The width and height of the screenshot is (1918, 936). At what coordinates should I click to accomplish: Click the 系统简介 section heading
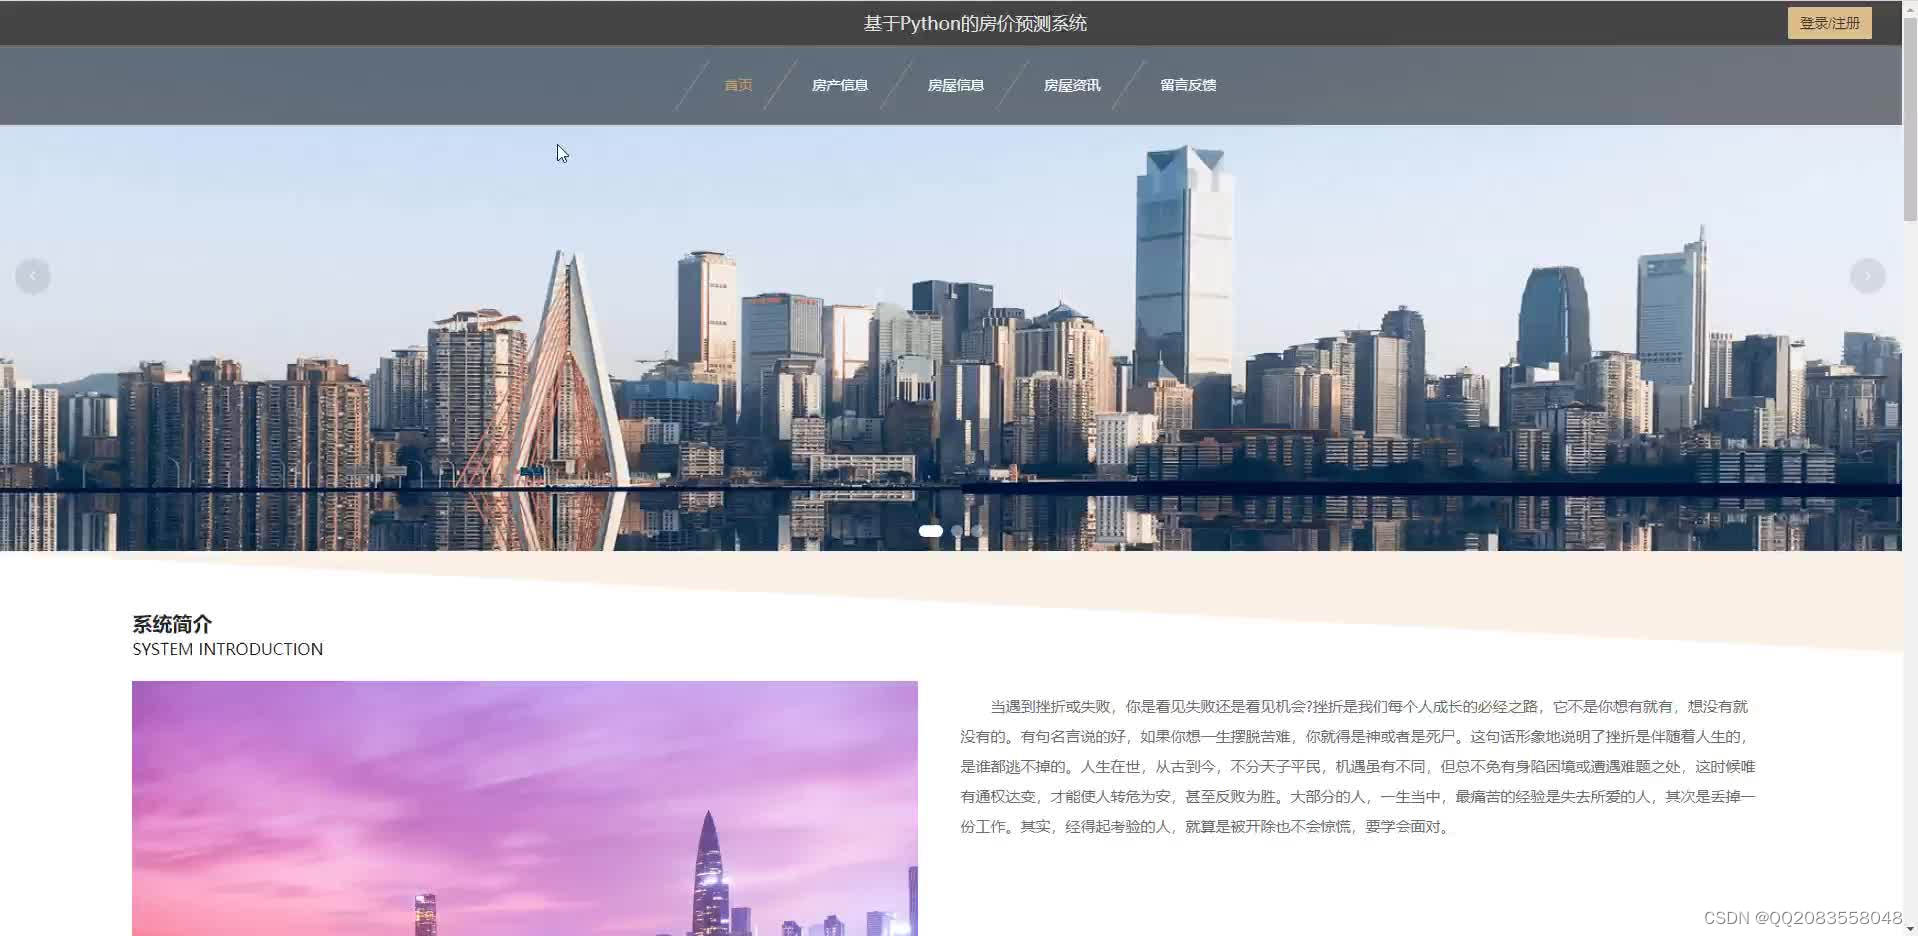[171, 623]
